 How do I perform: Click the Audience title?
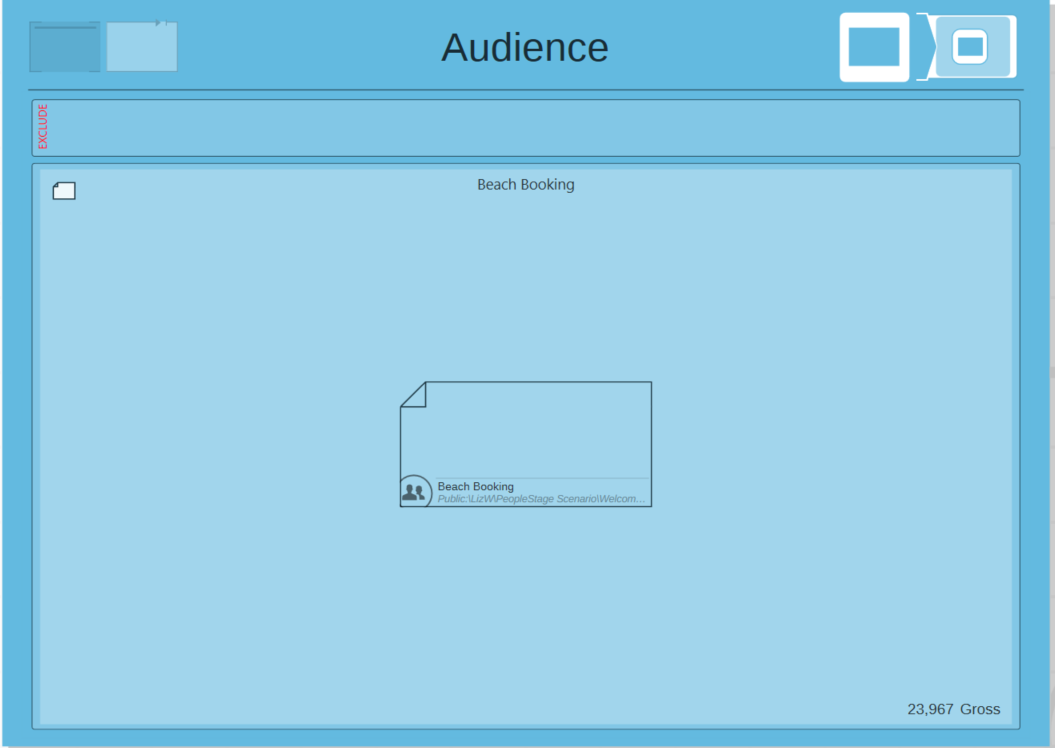click(525, 47)
